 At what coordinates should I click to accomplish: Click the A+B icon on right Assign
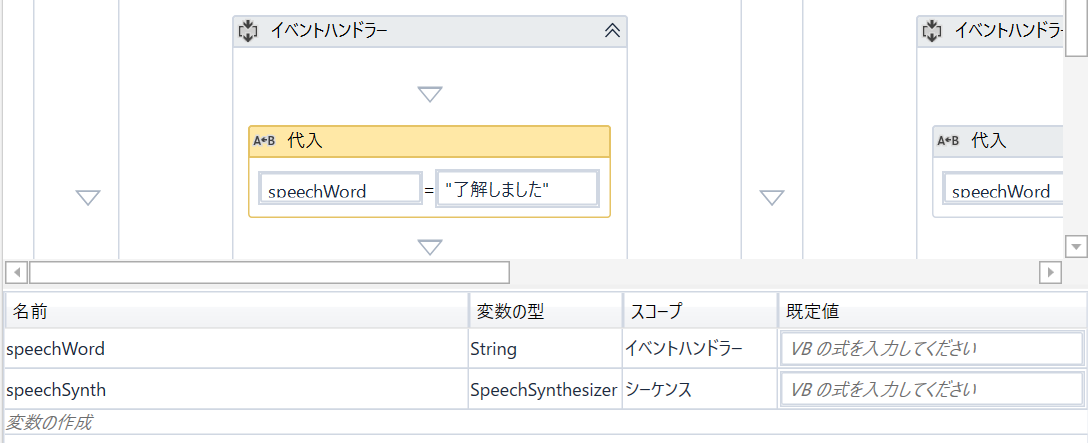948,141
